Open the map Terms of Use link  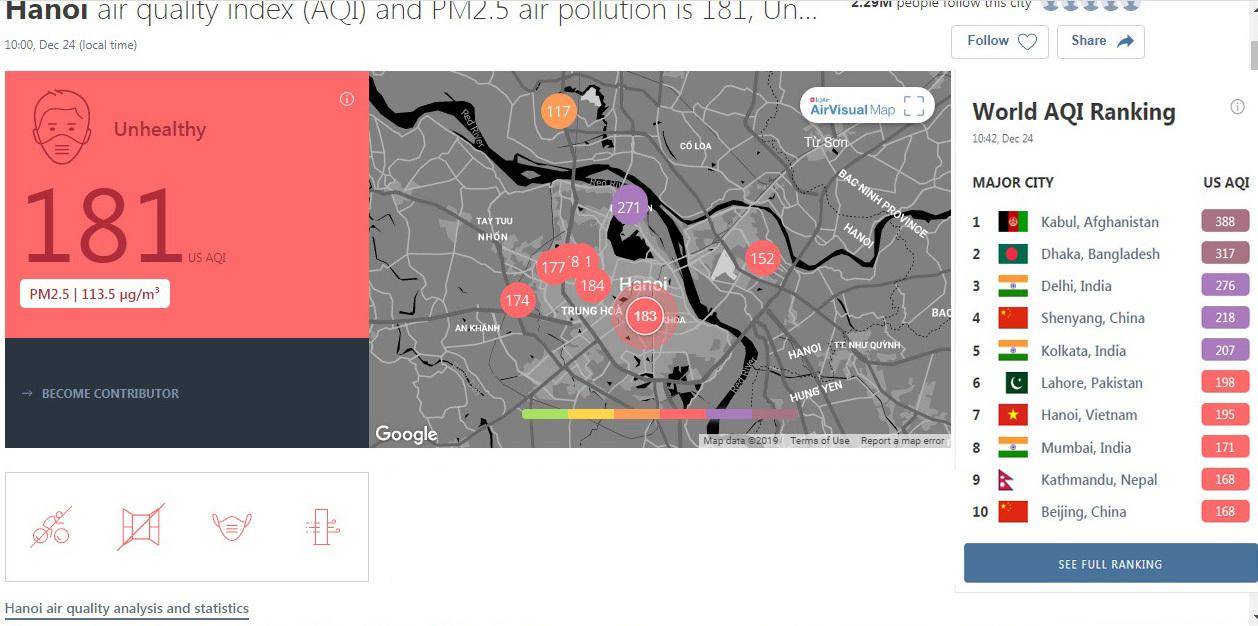point(819,441)
